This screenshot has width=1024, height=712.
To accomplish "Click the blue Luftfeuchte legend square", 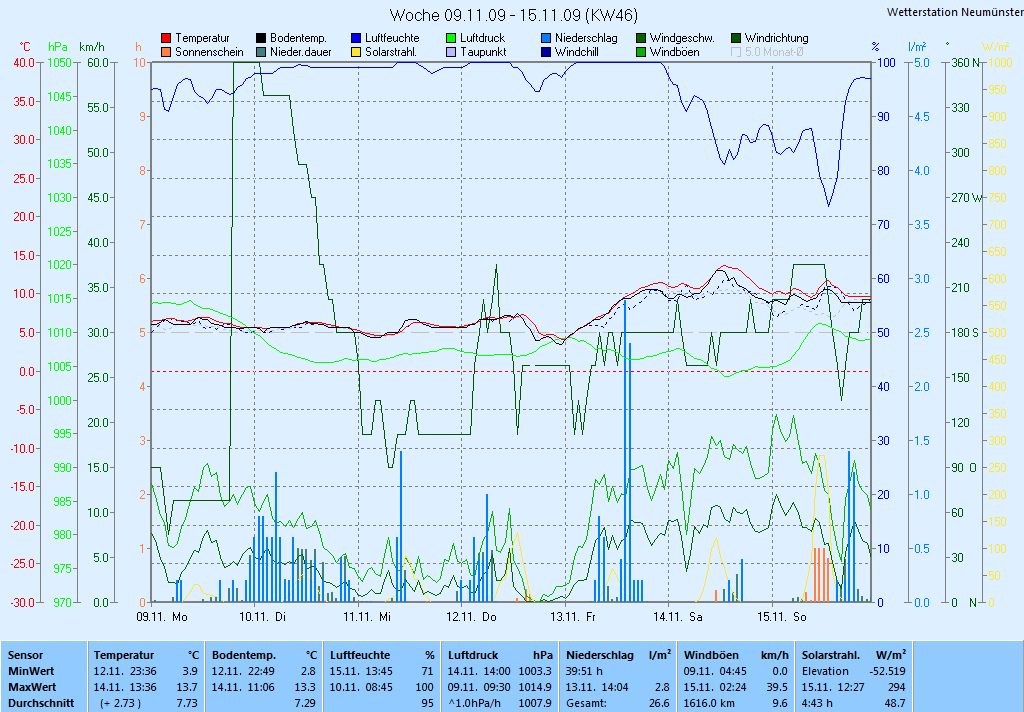I will click(356, 38).
